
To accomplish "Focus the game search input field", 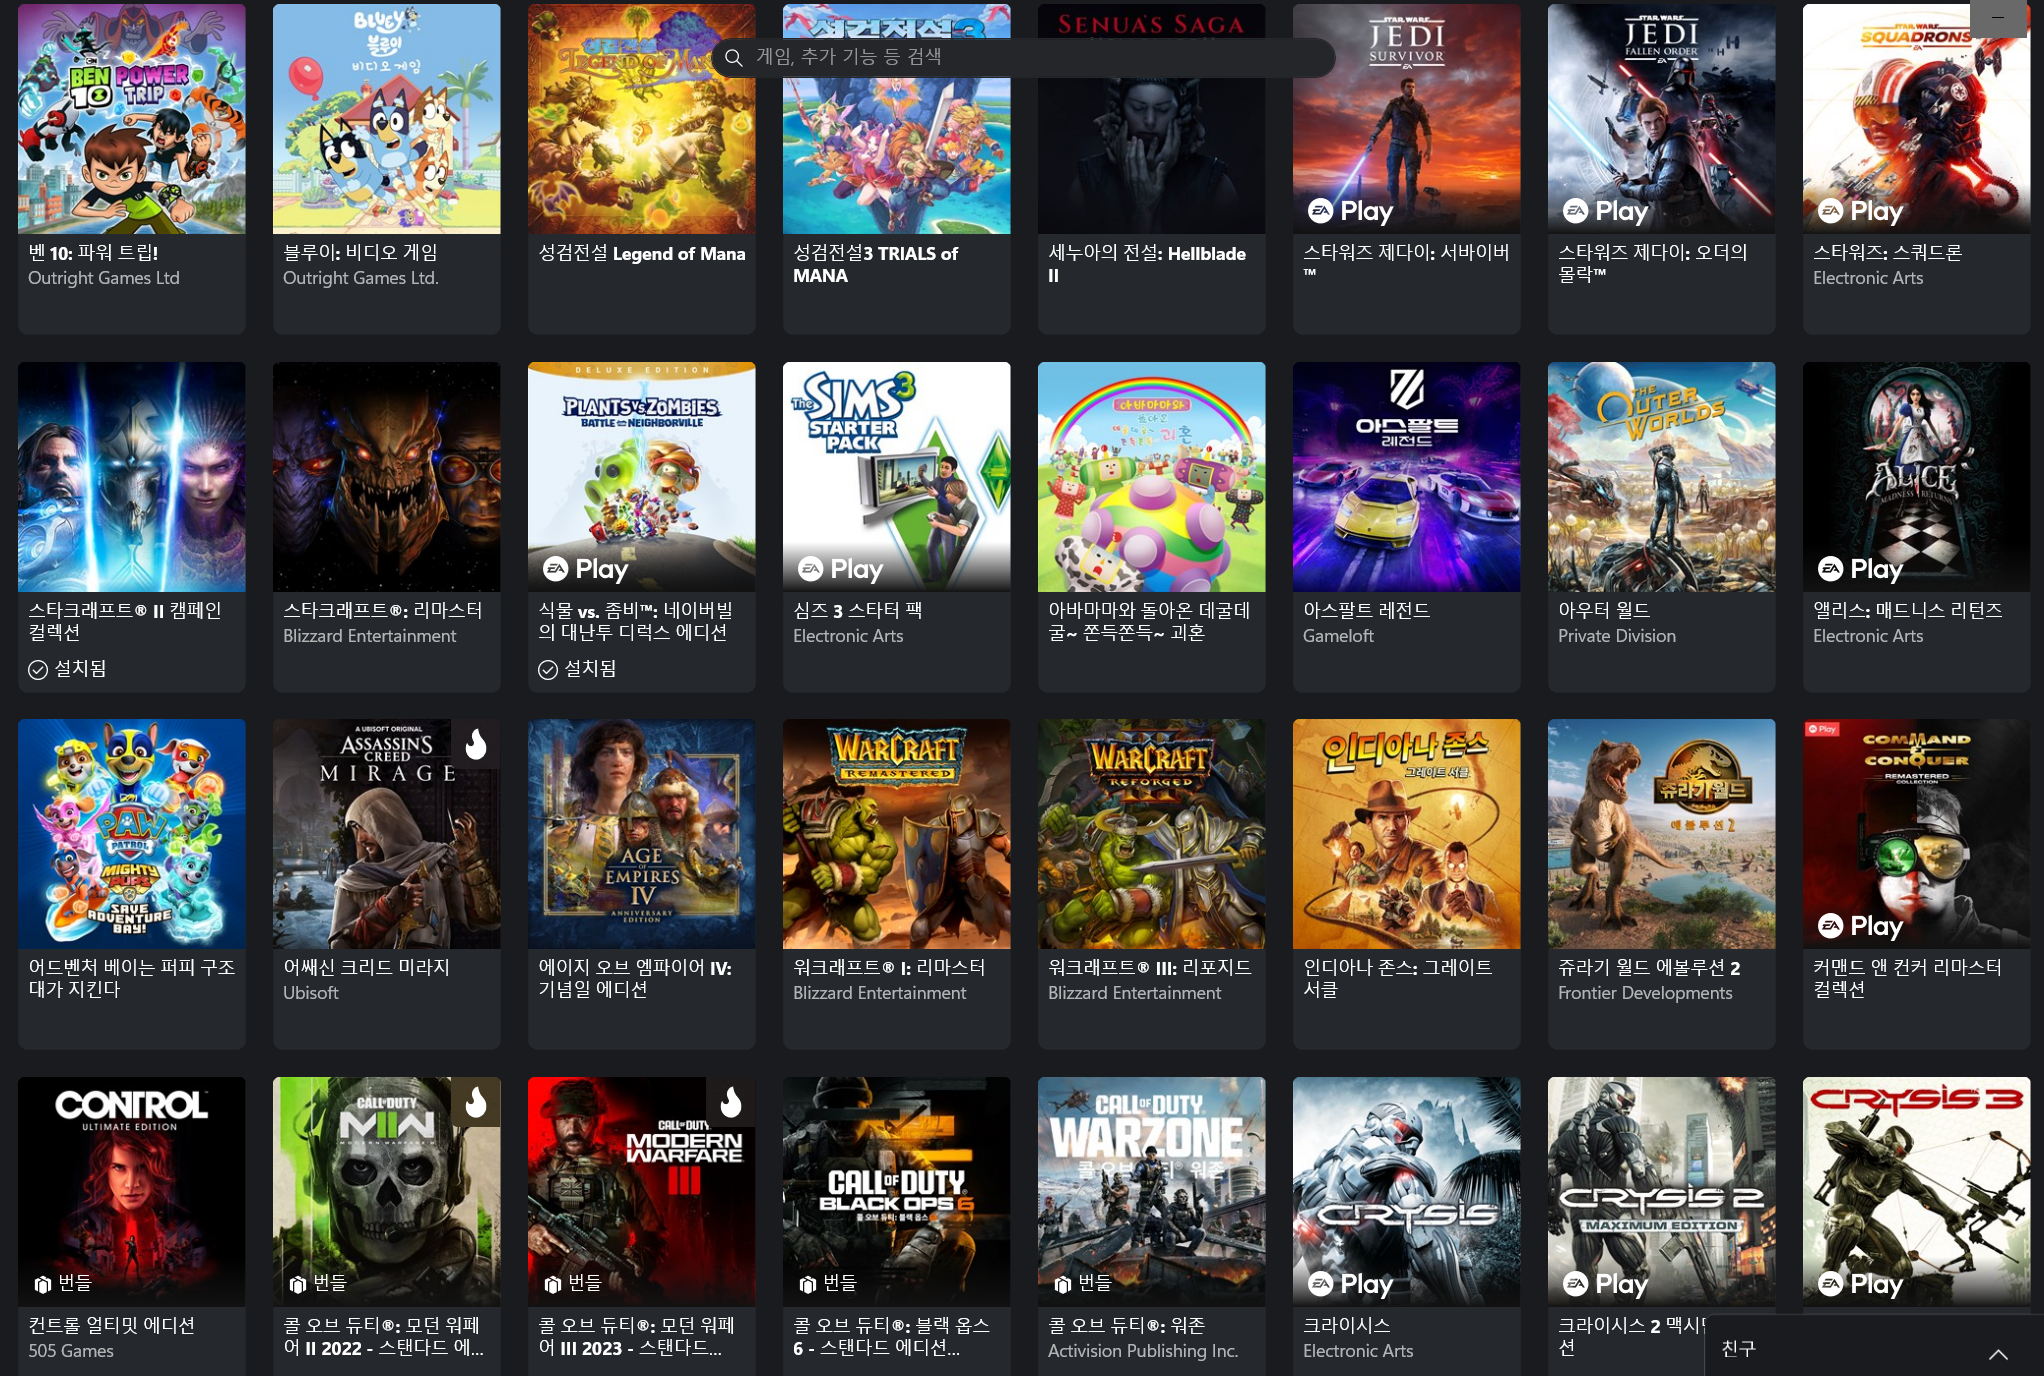I will click(1030, 58).
